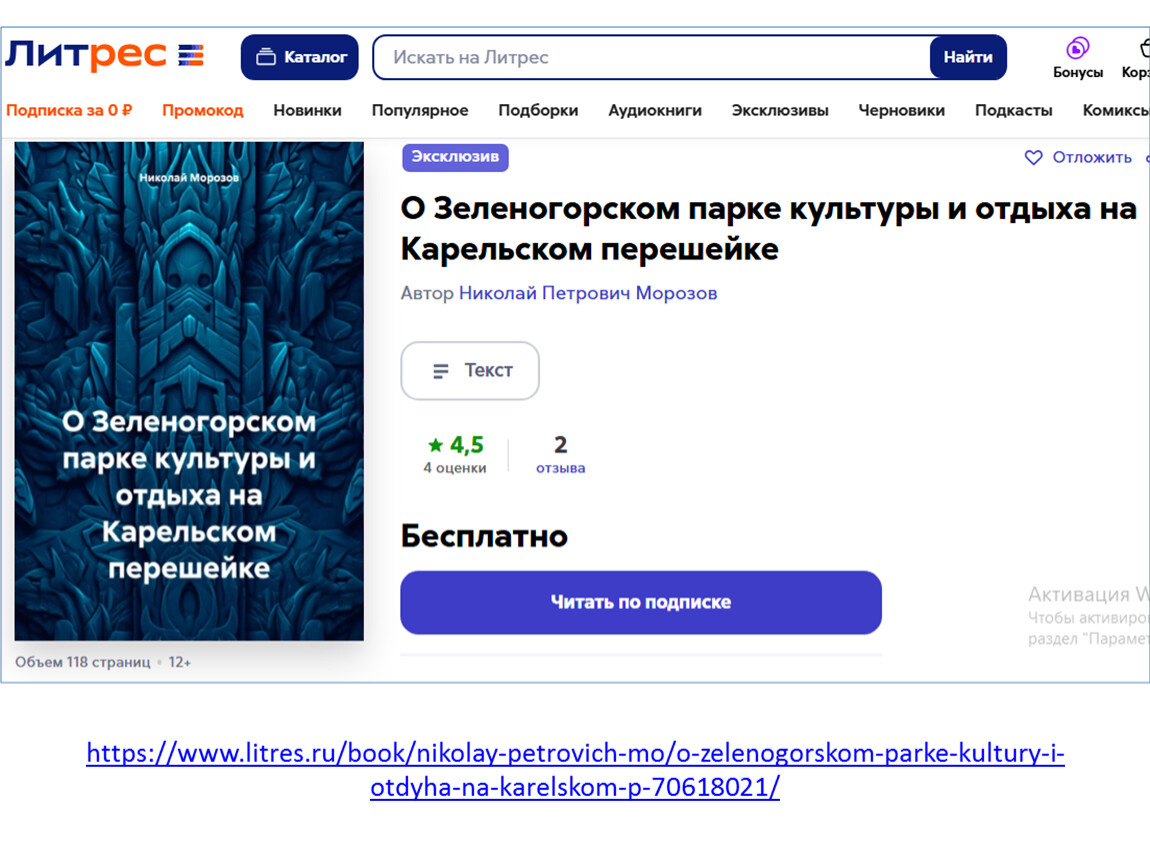The width and height of the screenshot is (1150, 864).
Task: Click the Читать по подписке button
Action: coord(641,602)
